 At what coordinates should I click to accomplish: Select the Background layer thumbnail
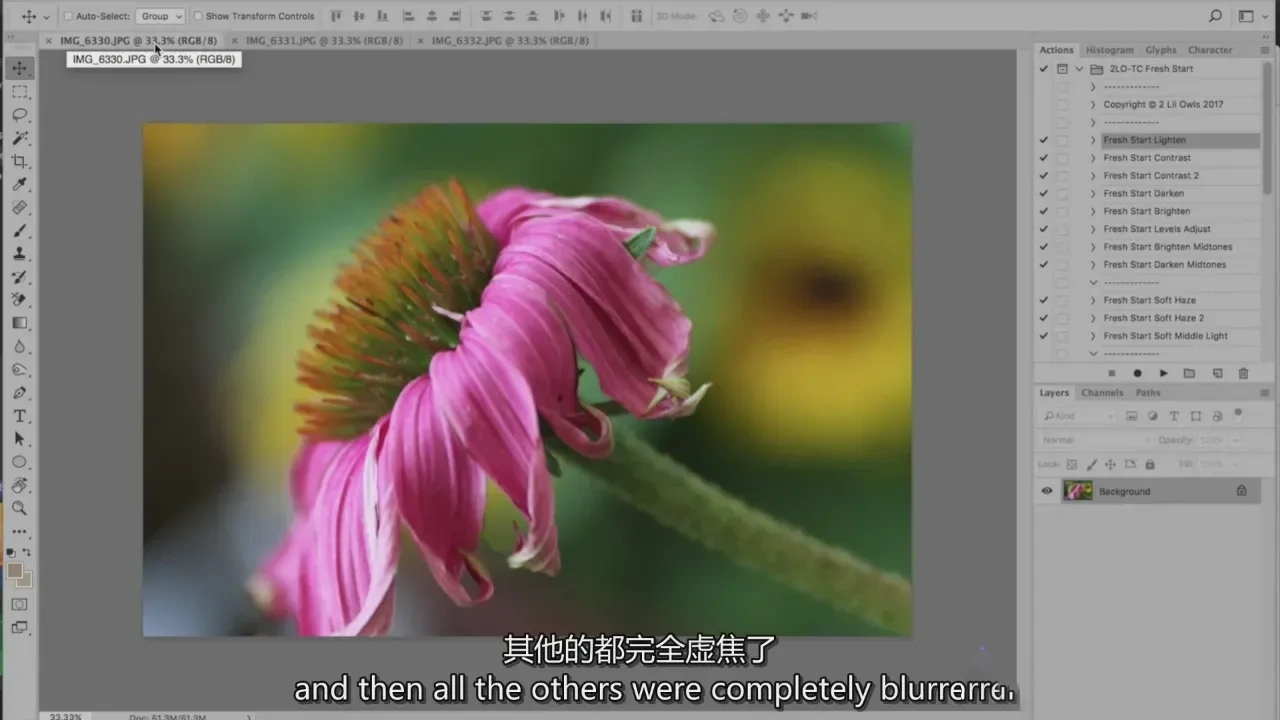[1078, 491]
